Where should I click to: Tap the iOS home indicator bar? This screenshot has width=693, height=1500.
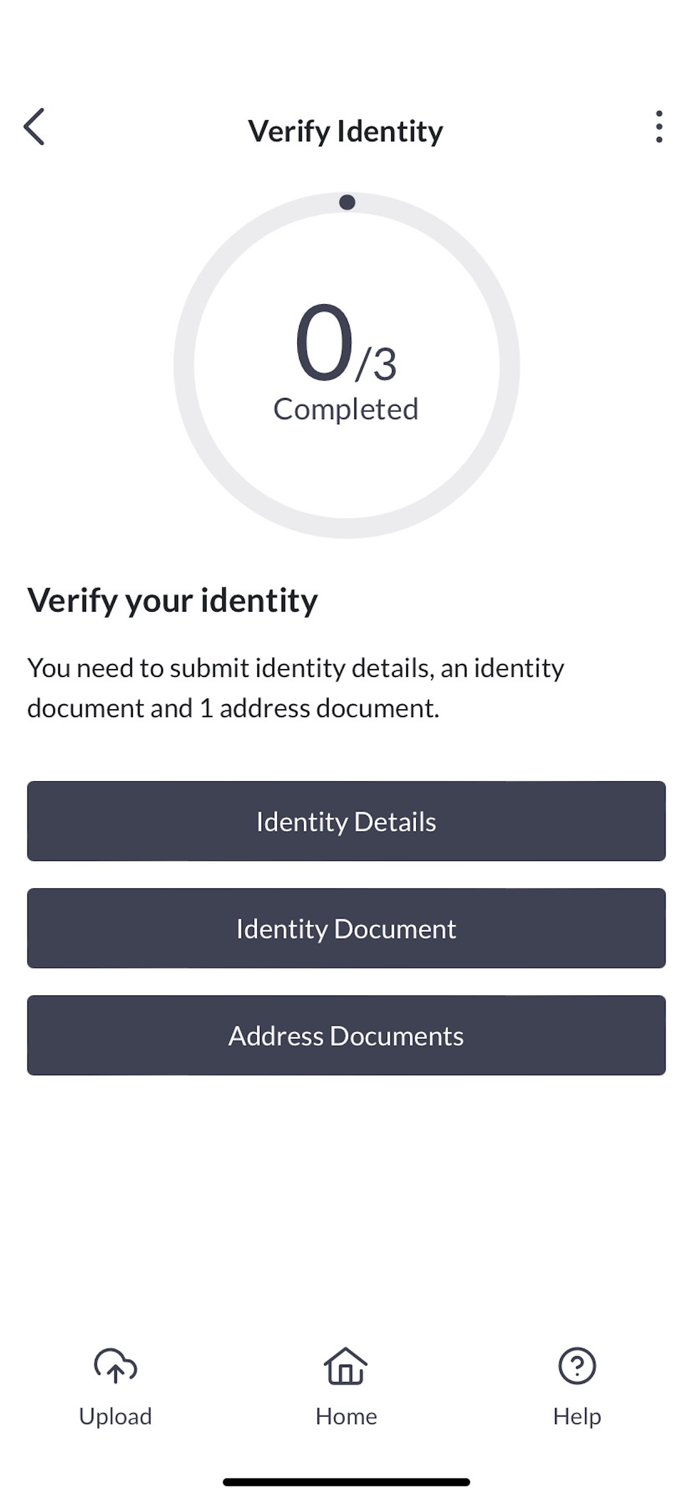point(346,1482)
